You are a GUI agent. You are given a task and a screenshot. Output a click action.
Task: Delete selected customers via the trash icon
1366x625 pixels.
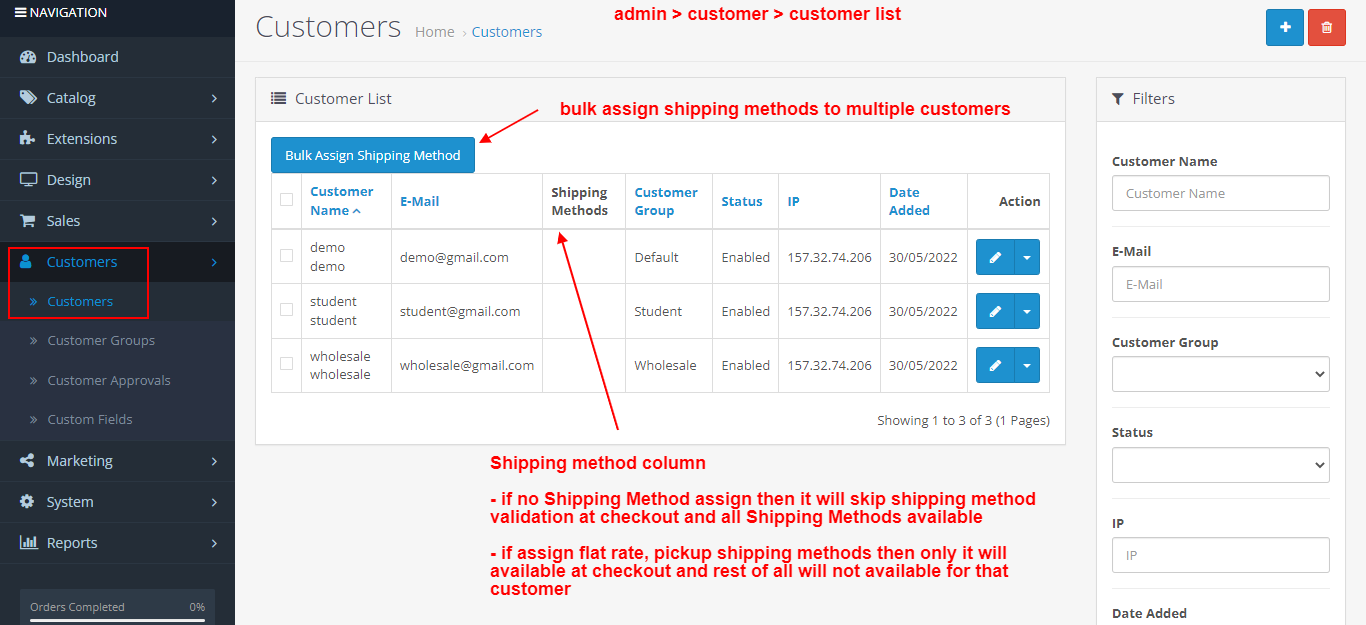click(x=1326, y=27)
